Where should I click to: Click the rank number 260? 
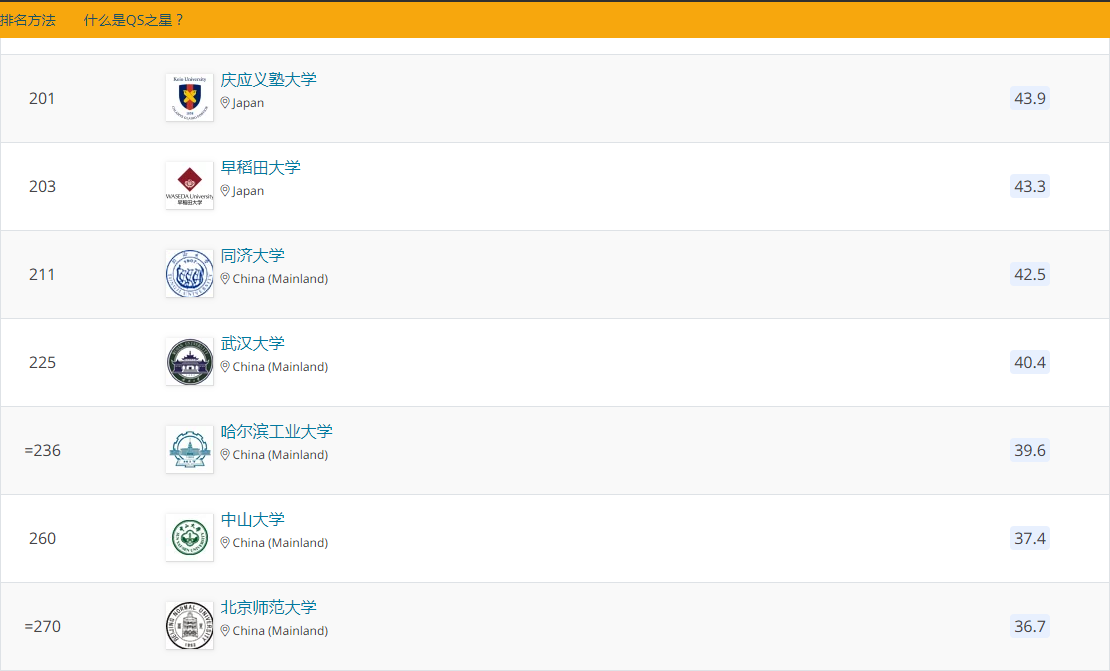(x=42, y=538)
